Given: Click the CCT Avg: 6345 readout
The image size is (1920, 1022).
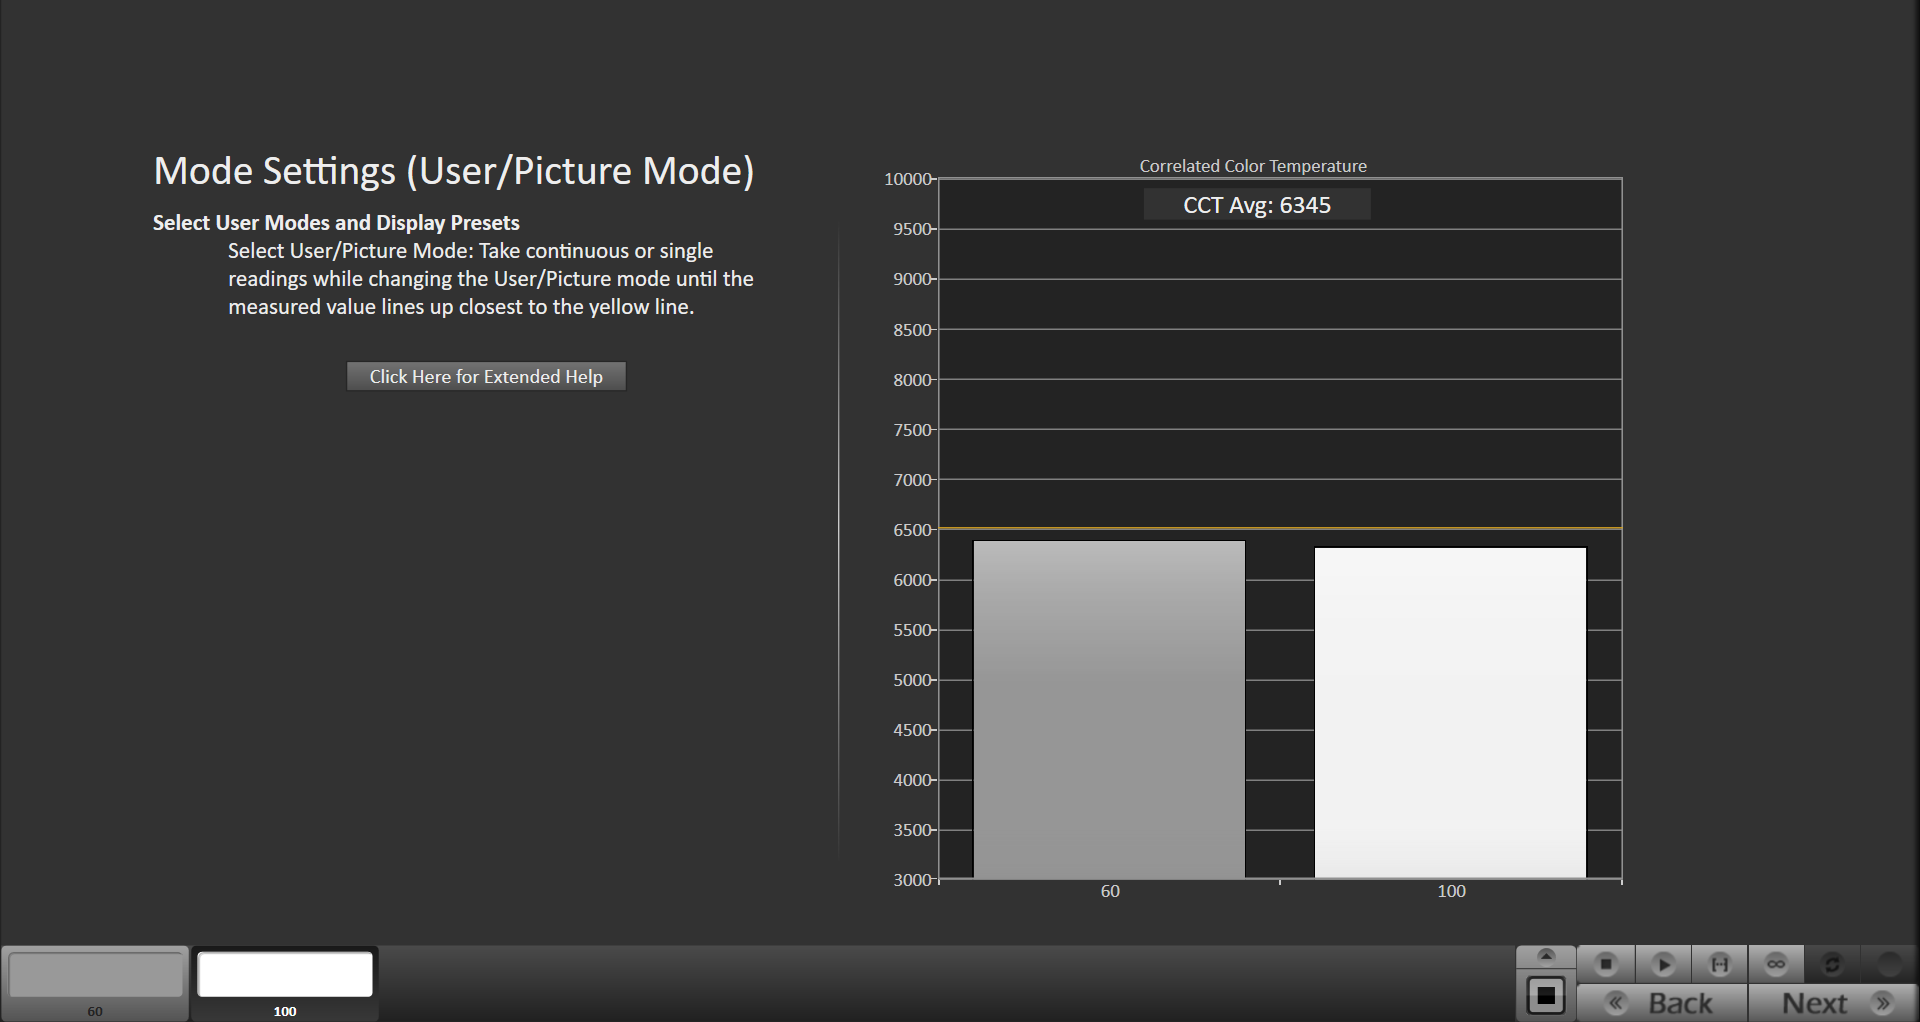Looking at the screenshot, I should [1257, 205].
